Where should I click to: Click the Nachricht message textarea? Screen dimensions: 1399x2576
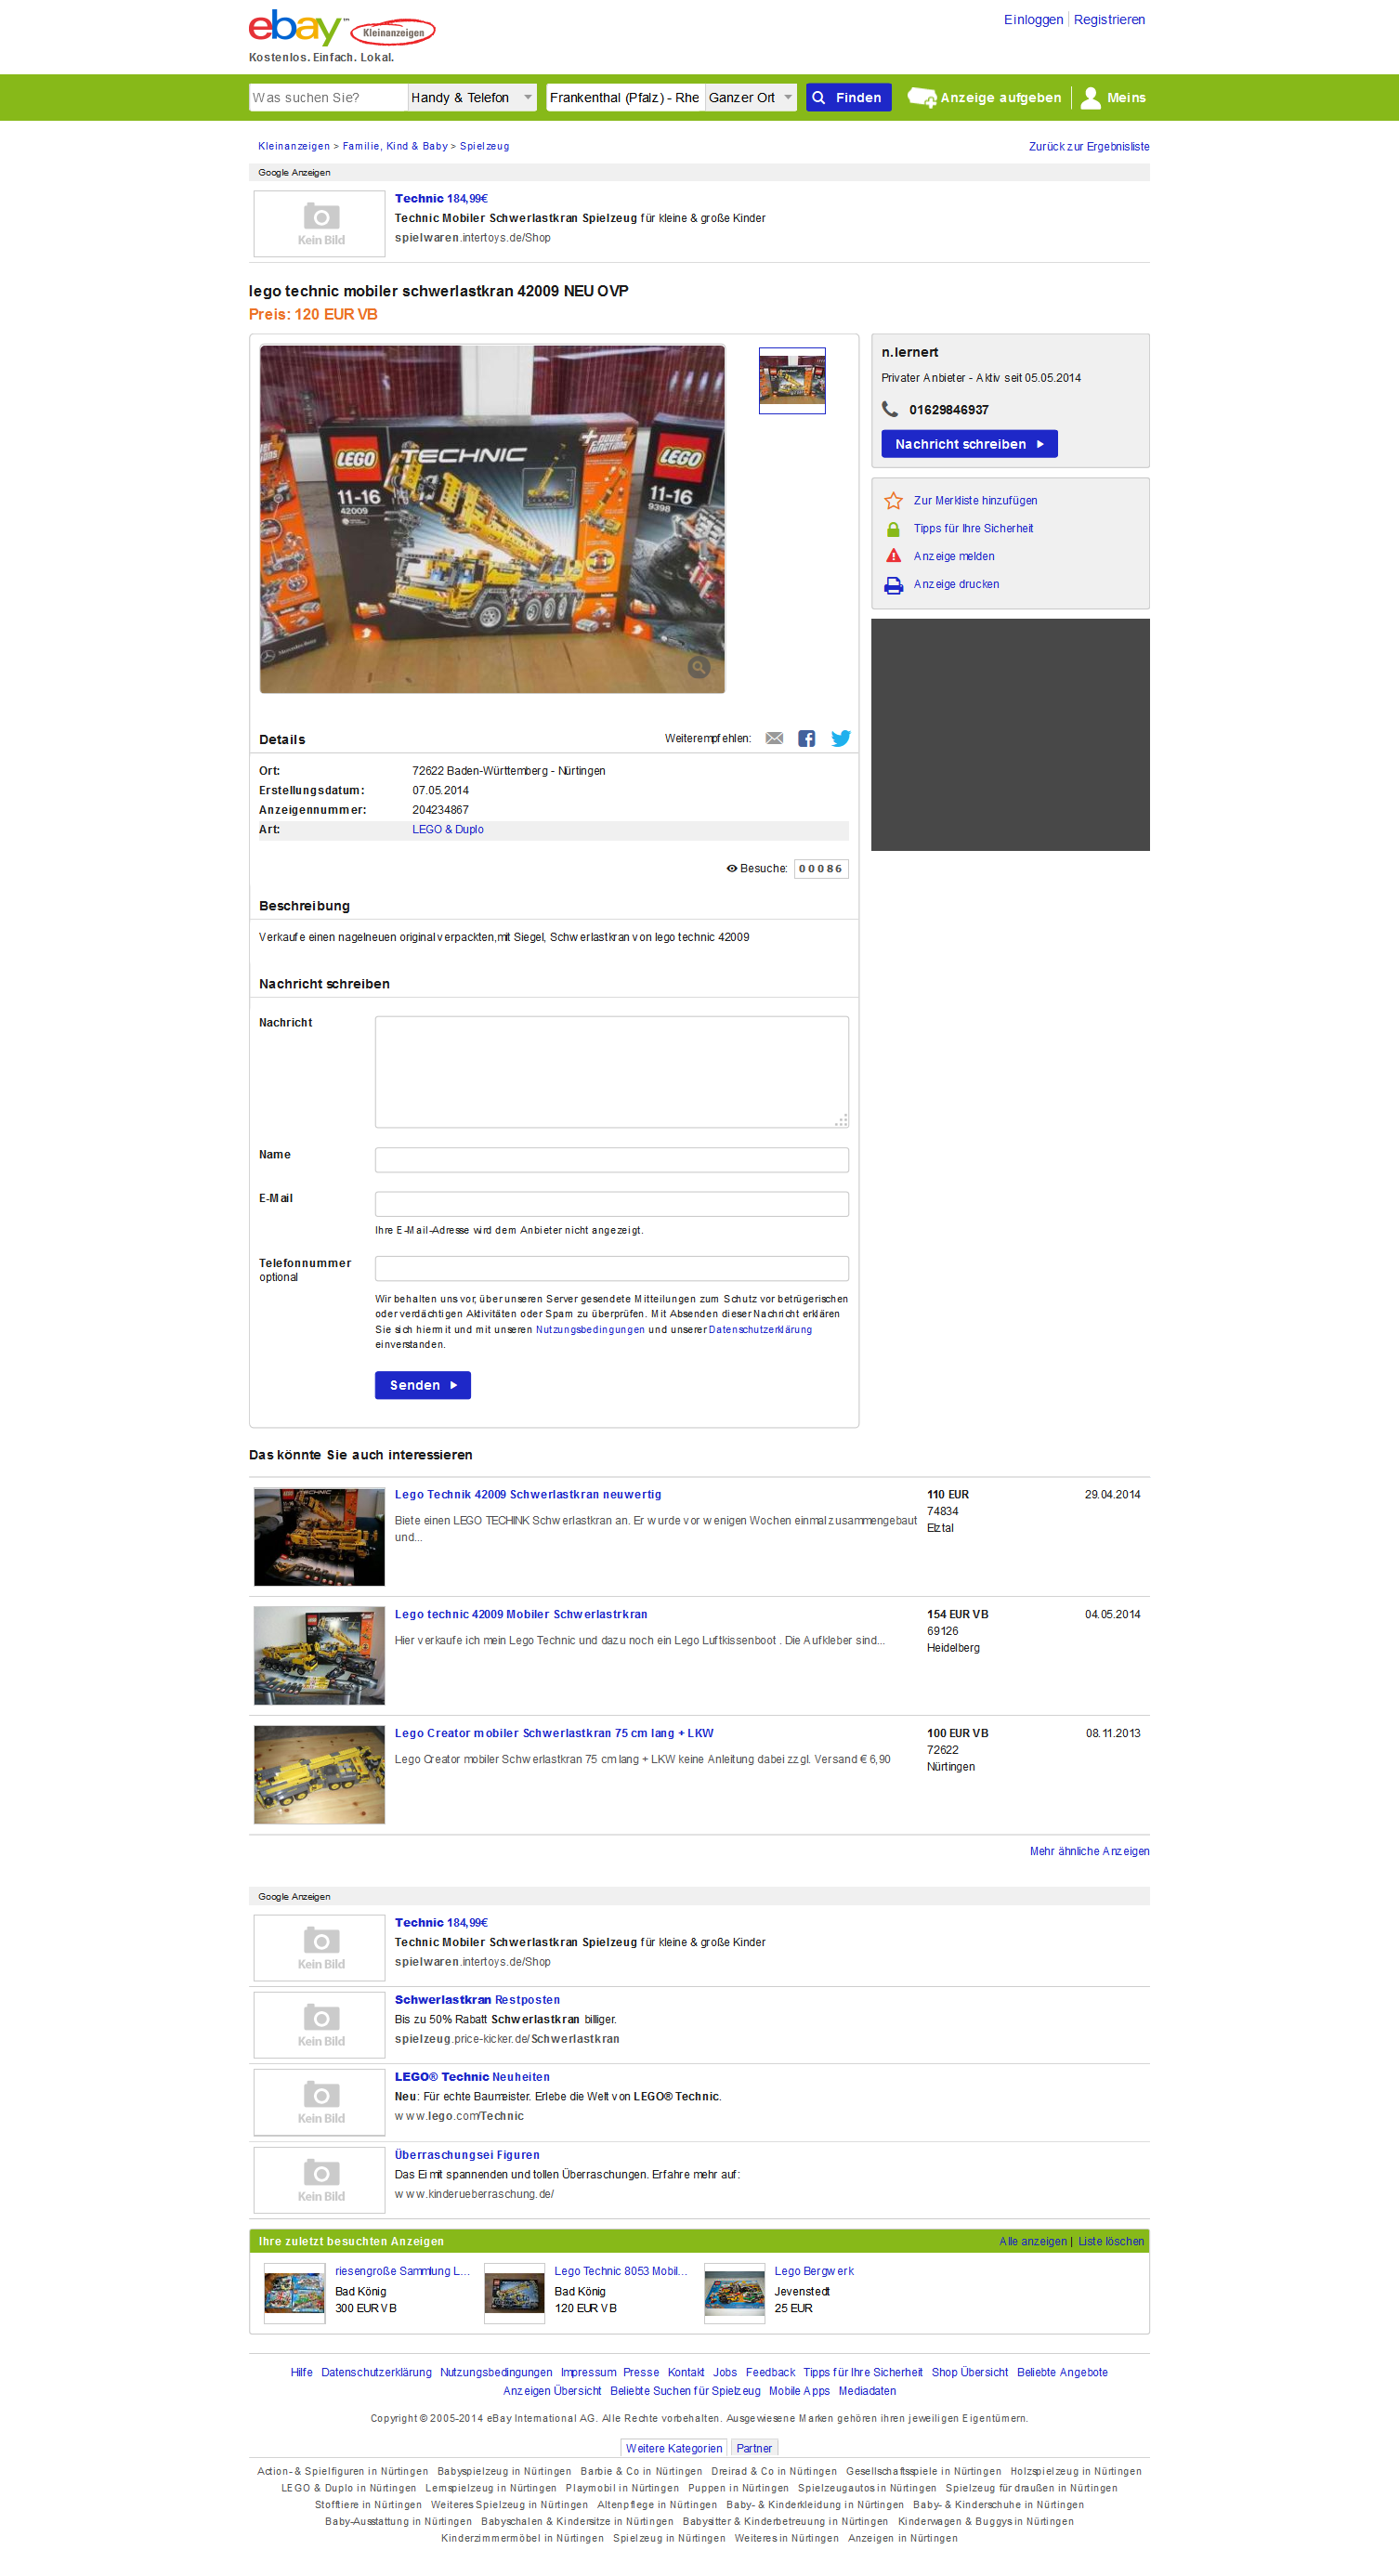click(612, 1072)
